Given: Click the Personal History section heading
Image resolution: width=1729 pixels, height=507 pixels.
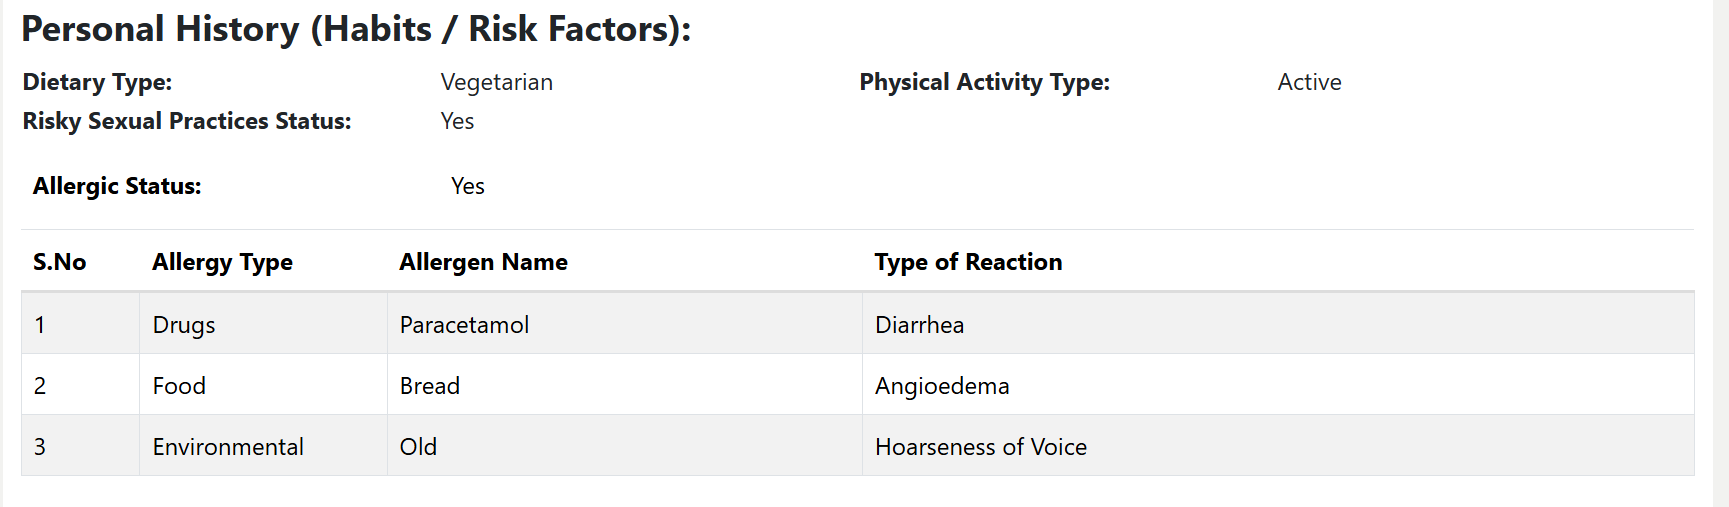Looking at the screenshot, I should [356, 29].
